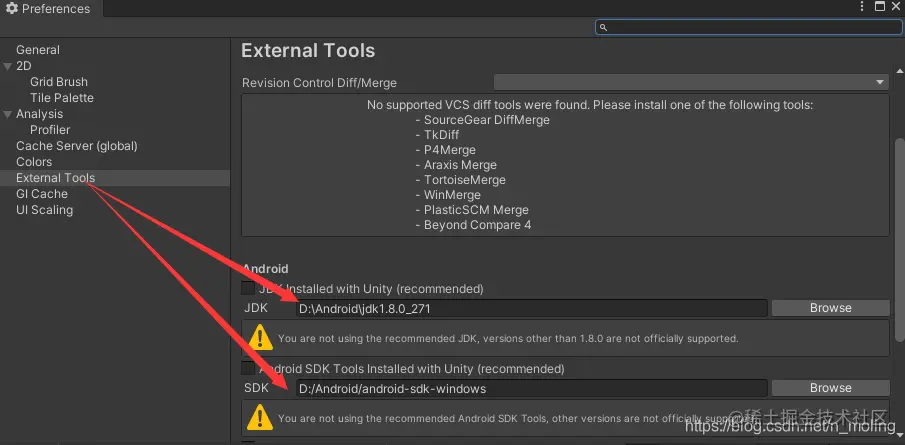This screenshot has width=905, height=445.
Task: Click the maximize window icon
Action: (880, 6)
